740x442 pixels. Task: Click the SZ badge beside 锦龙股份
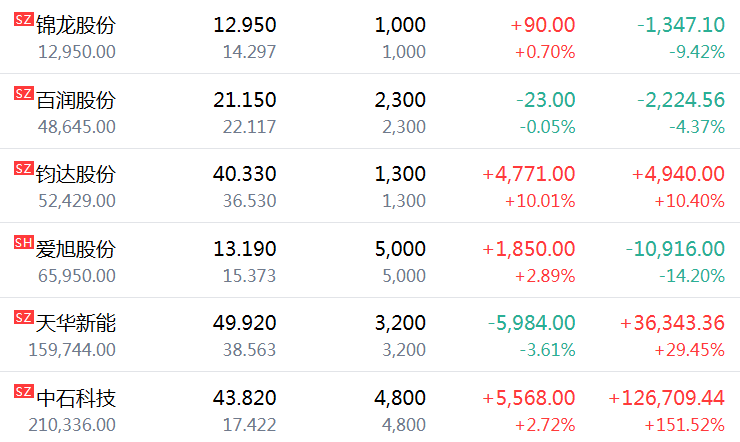click(x=23, y=19)
